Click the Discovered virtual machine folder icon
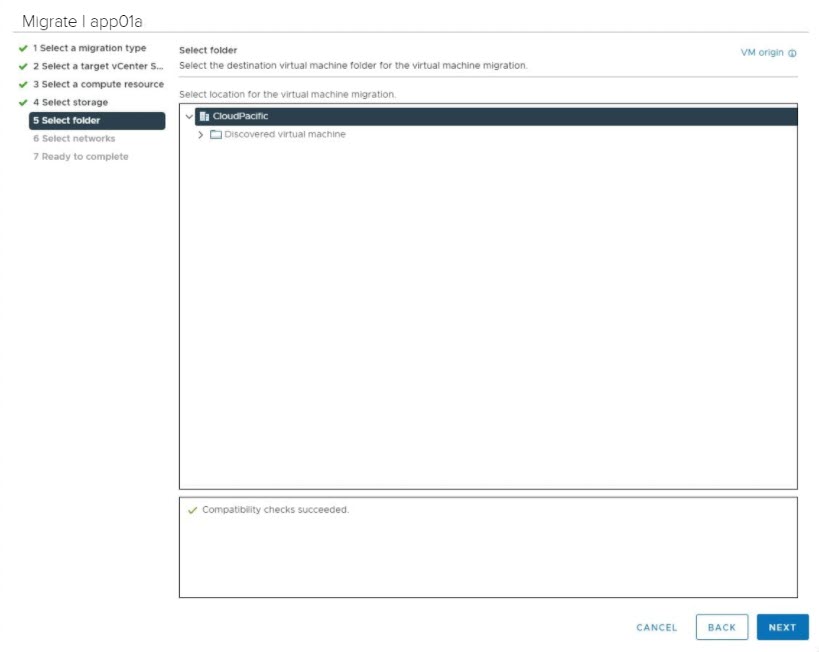 pos(215,135)
